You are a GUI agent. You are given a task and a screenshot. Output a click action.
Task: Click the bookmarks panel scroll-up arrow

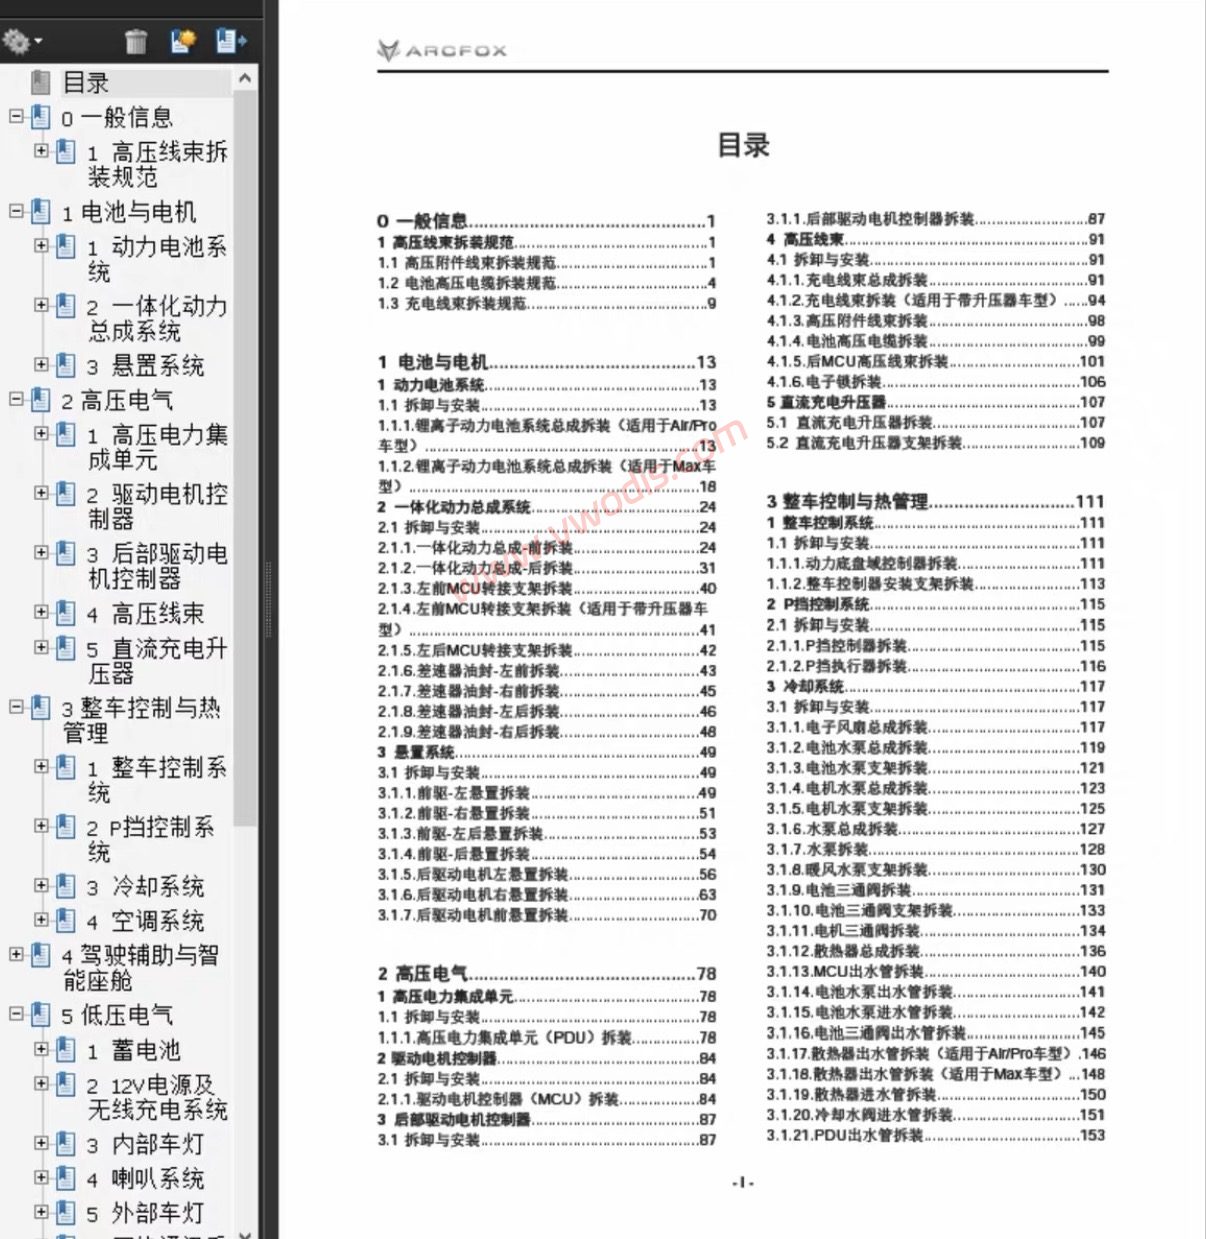coord(245,79)
